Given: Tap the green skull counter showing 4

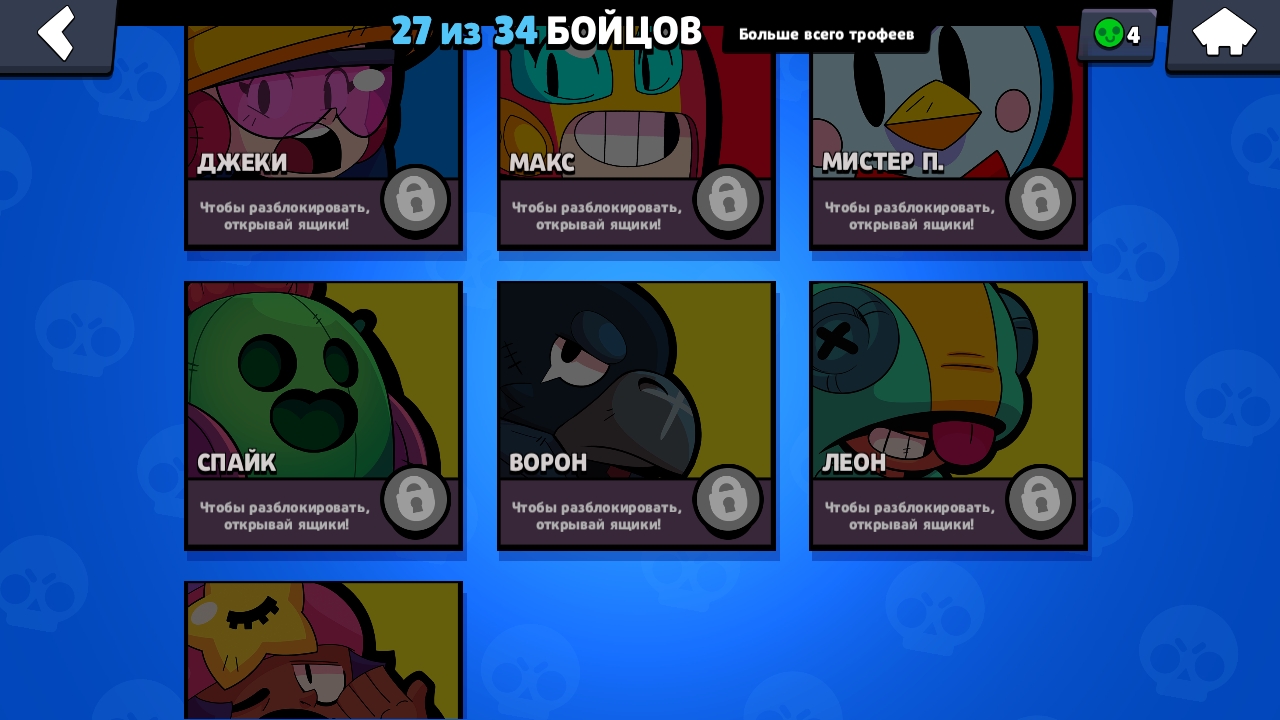Looking at the screenshot, I should tap(1118, 35).
